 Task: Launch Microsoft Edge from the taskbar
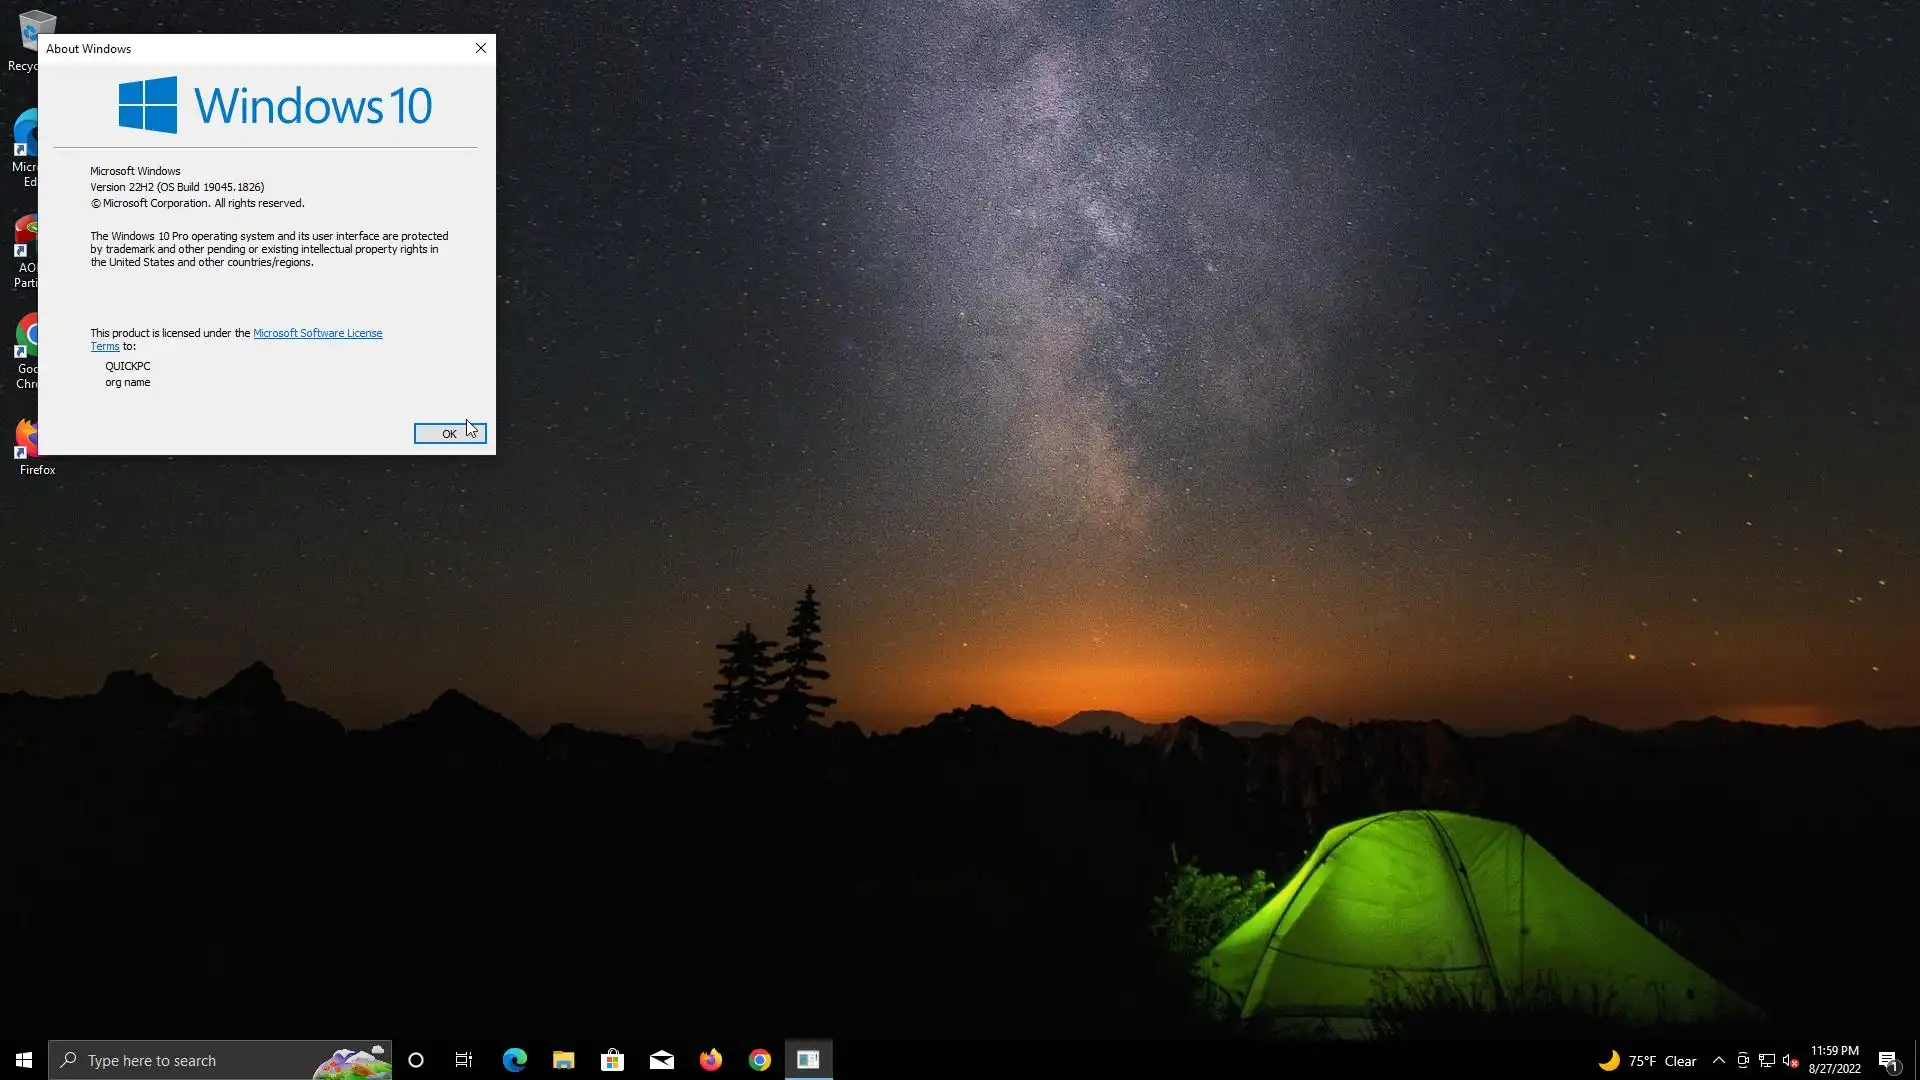514,1060
